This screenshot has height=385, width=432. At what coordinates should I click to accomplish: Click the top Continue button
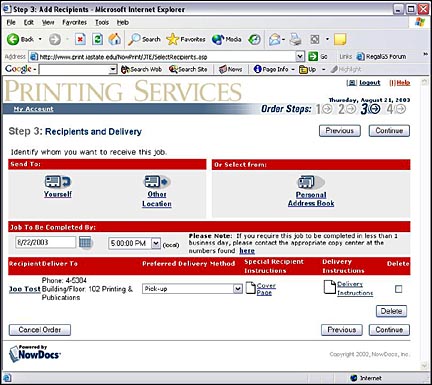pyautogui.click(x=389, y=131)
